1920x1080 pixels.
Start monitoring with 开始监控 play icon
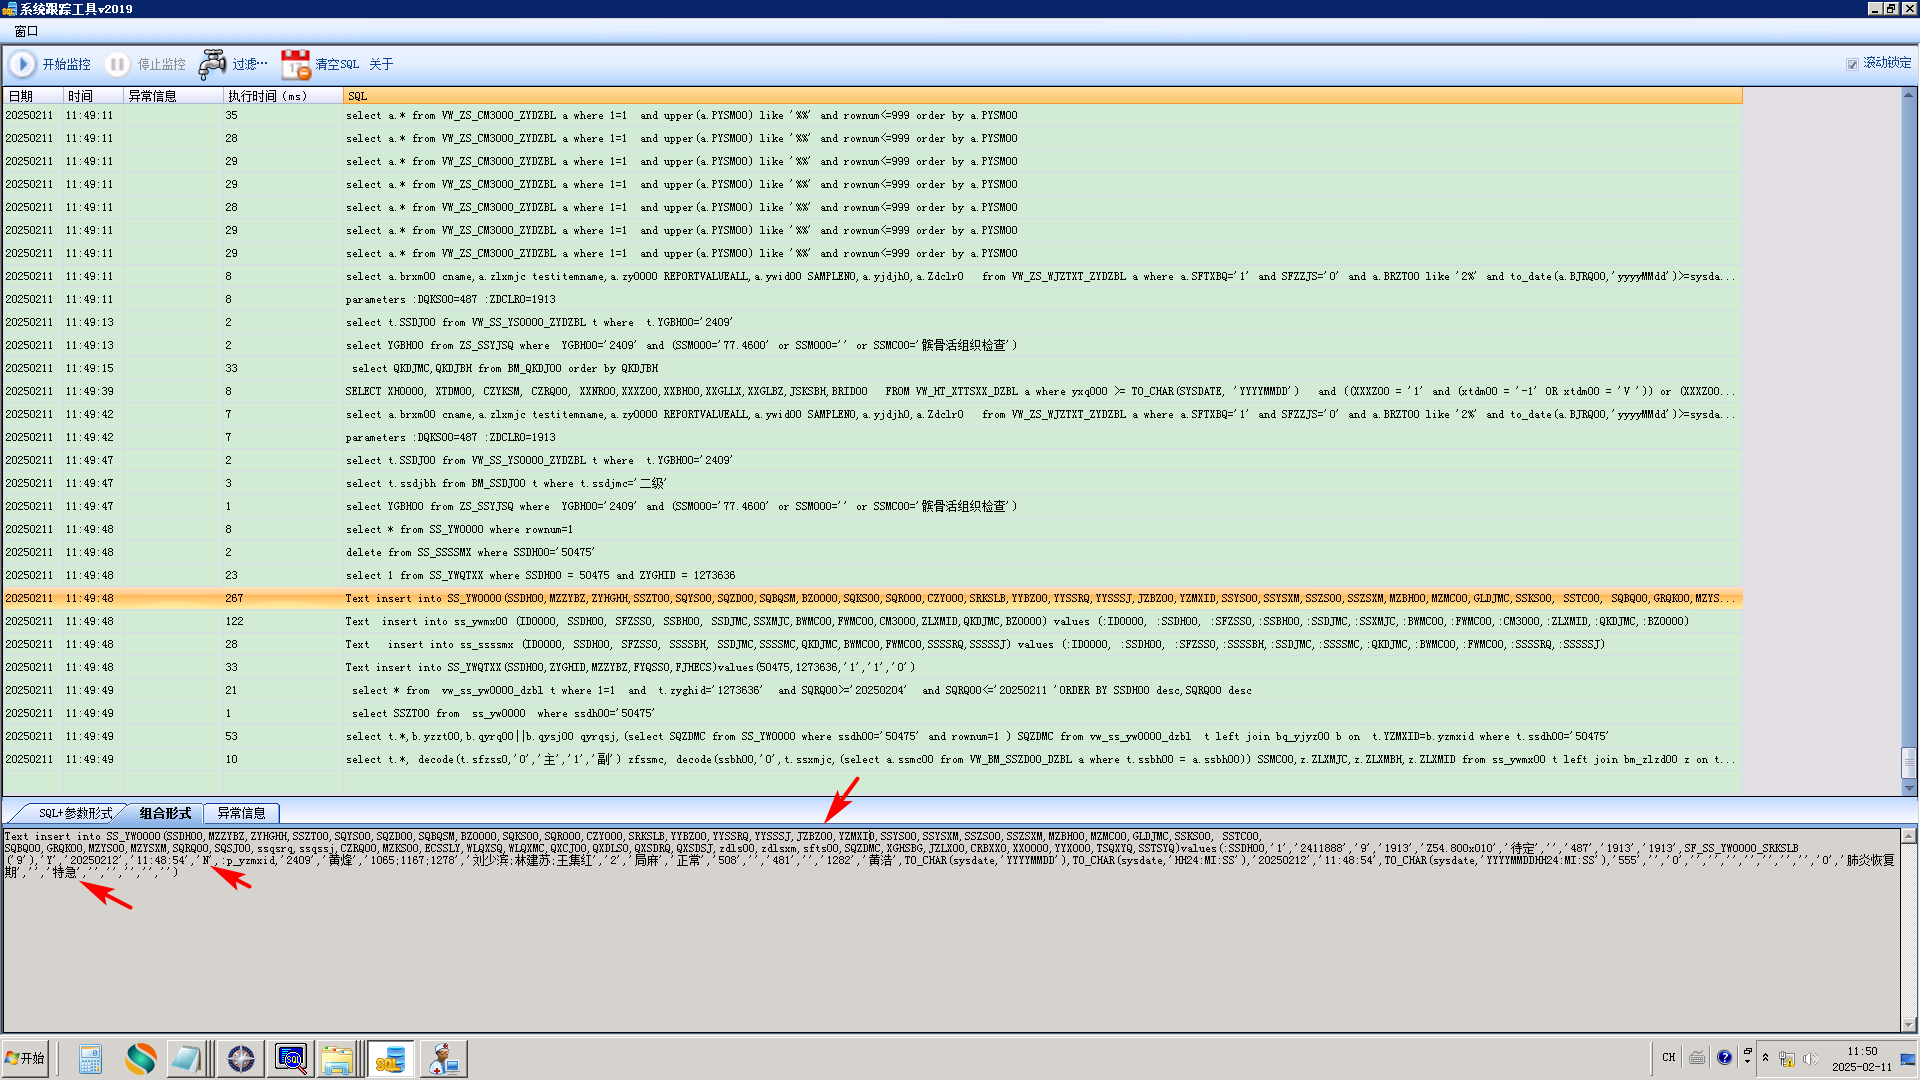coord(22,64)
